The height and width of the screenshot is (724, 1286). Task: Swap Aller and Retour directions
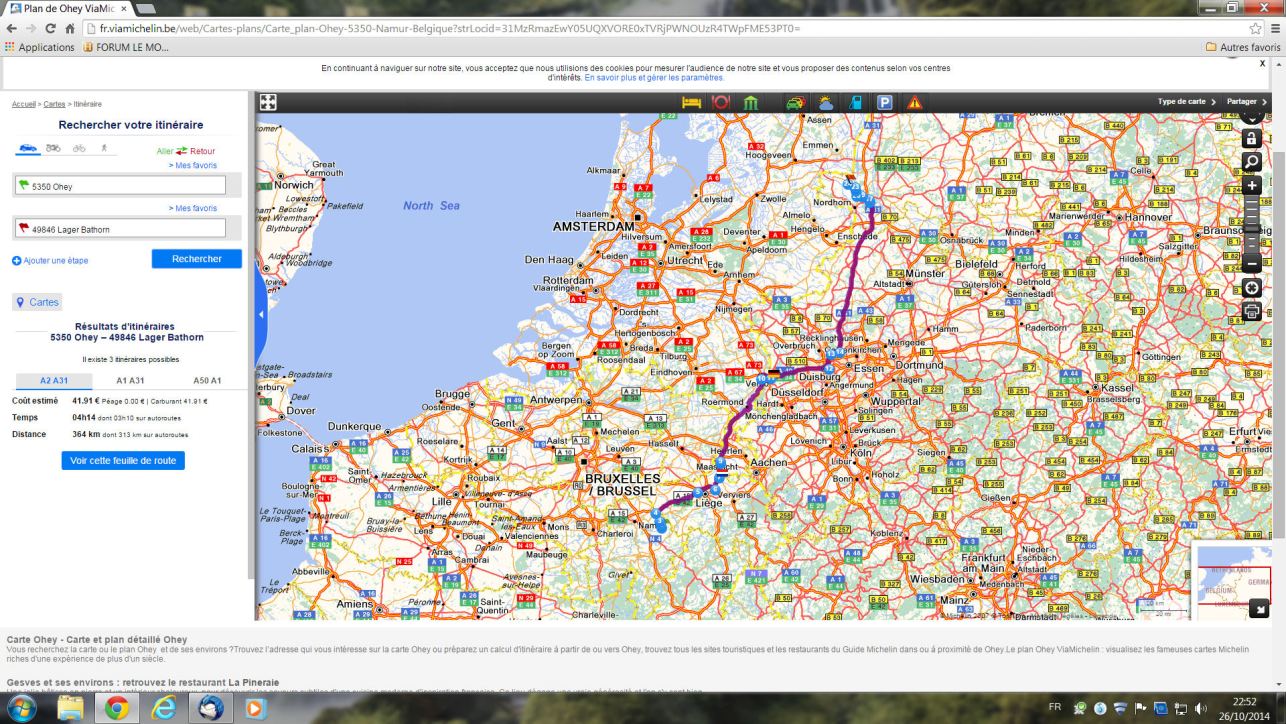point(182,151)
